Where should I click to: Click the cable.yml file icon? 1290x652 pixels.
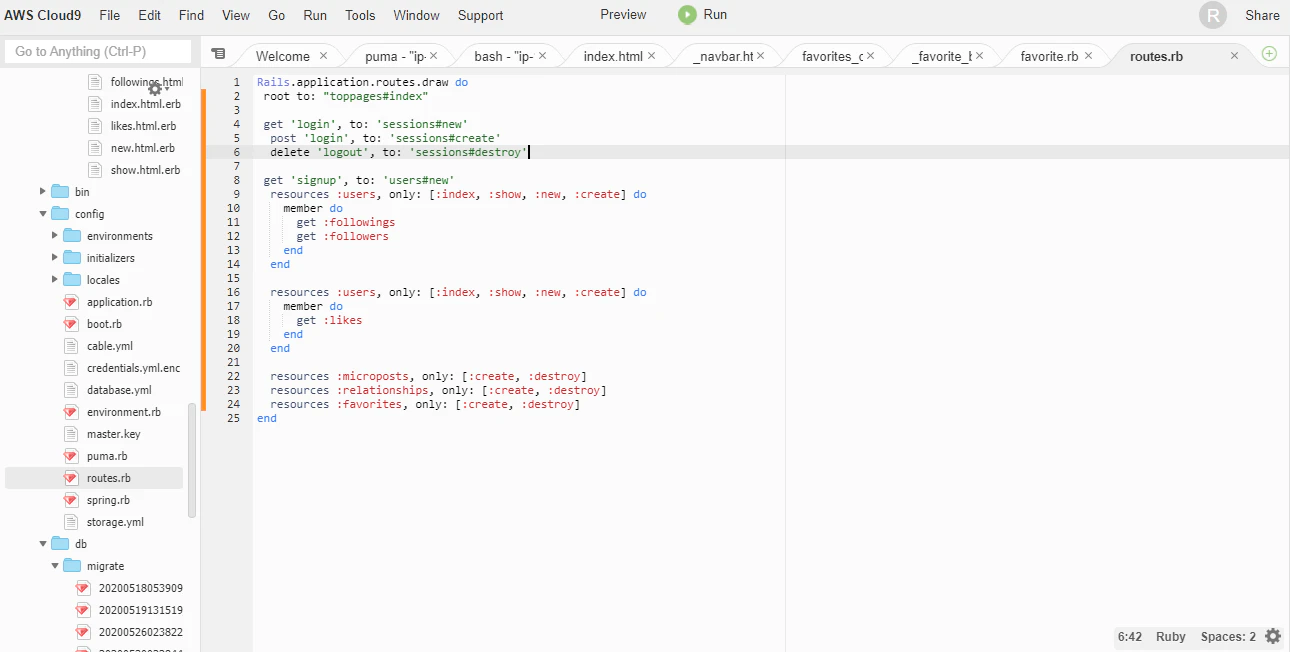71,346
